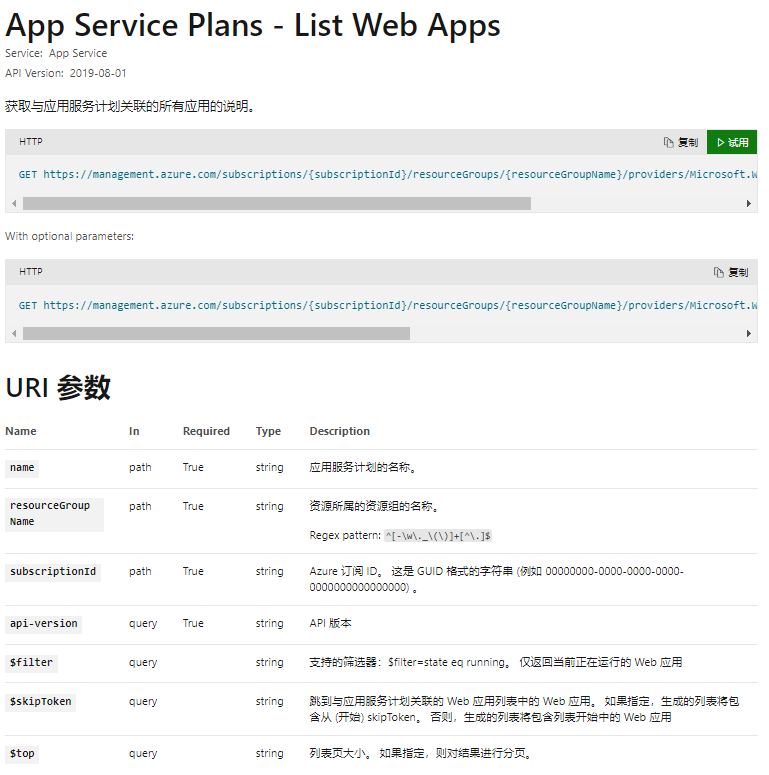This screenshot has height=775, width=769.
Task: Click the regex pattern code snippet
Action: point(438,536)
